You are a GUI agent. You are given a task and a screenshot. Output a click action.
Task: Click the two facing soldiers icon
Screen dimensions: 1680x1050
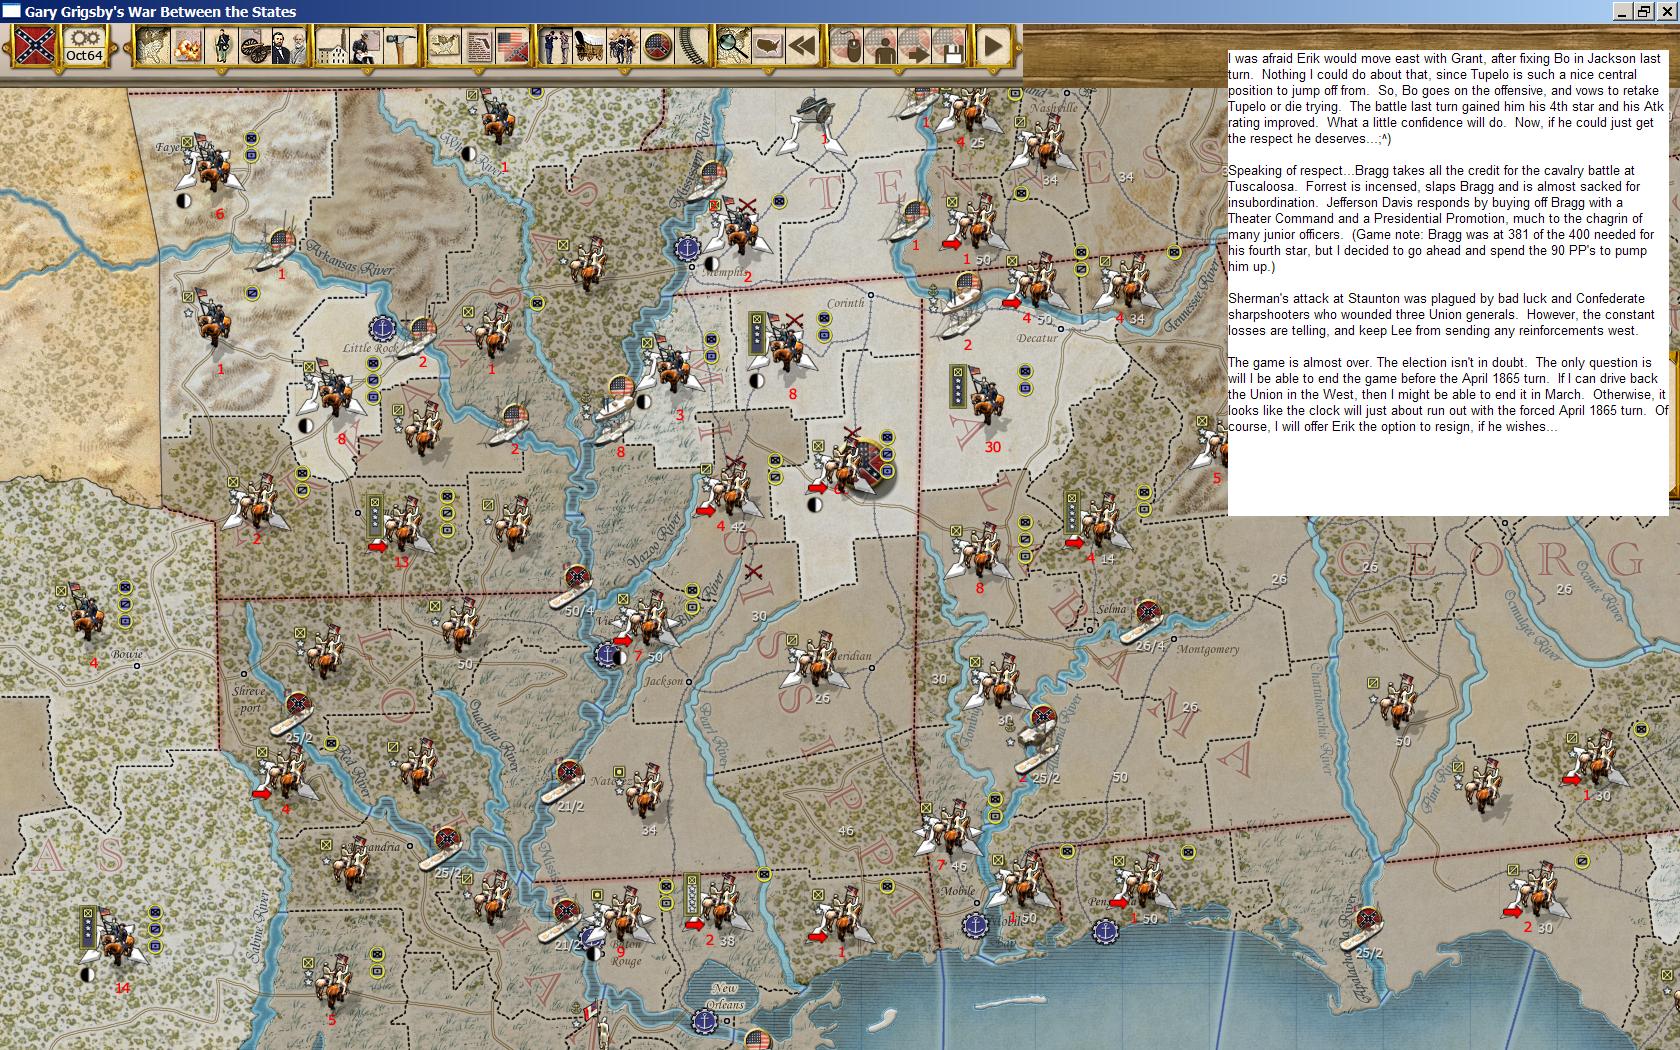pos(555,46)
